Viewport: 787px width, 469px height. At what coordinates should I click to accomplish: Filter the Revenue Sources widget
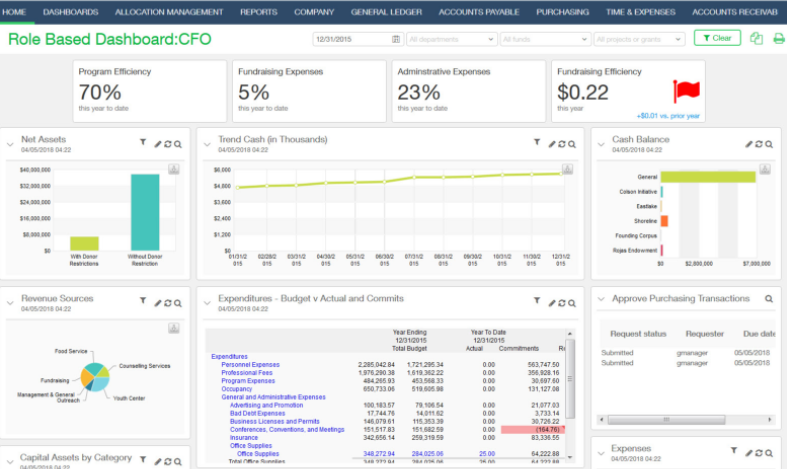[143, 301]
